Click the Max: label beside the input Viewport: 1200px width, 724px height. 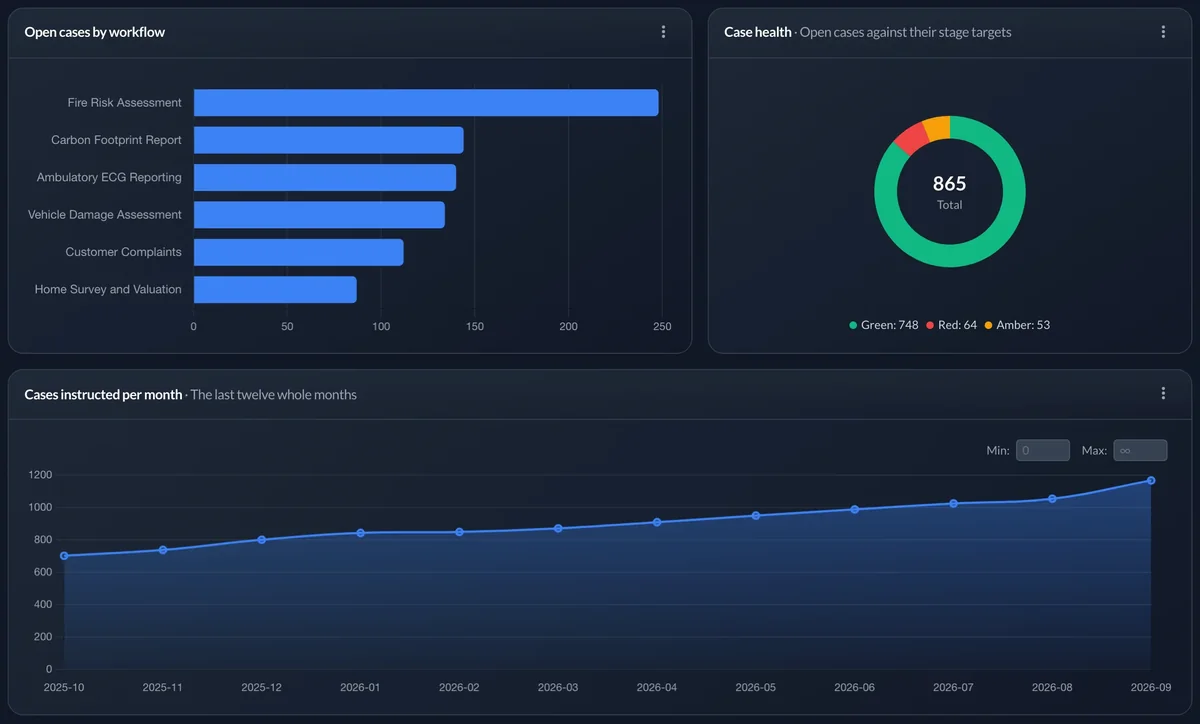click(x=1094, y=450)
